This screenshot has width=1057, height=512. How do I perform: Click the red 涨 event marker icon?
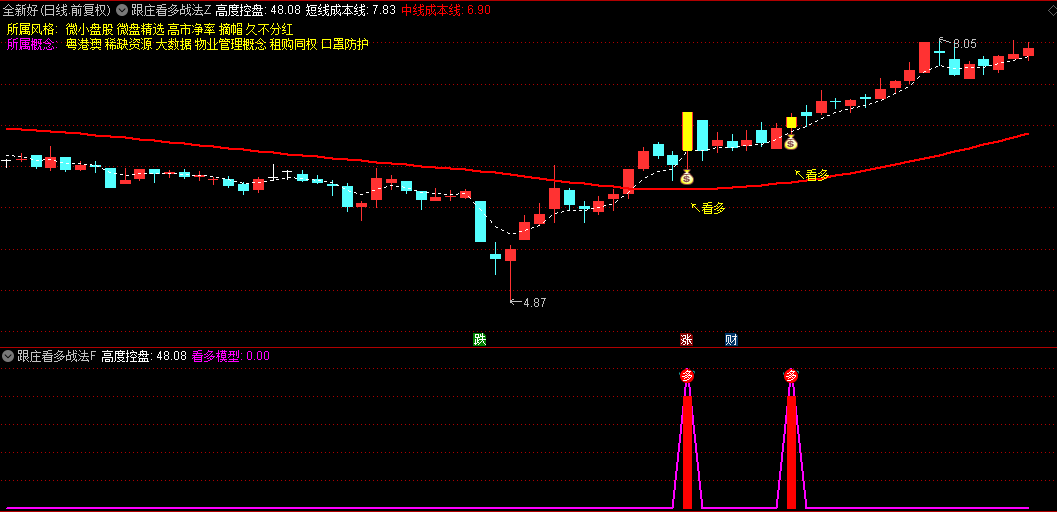coord(686,340)
